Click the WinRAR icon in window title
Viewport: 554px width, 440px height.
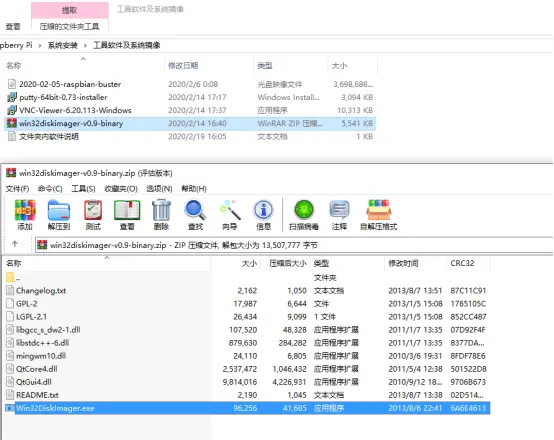click(x=11, y=173)
